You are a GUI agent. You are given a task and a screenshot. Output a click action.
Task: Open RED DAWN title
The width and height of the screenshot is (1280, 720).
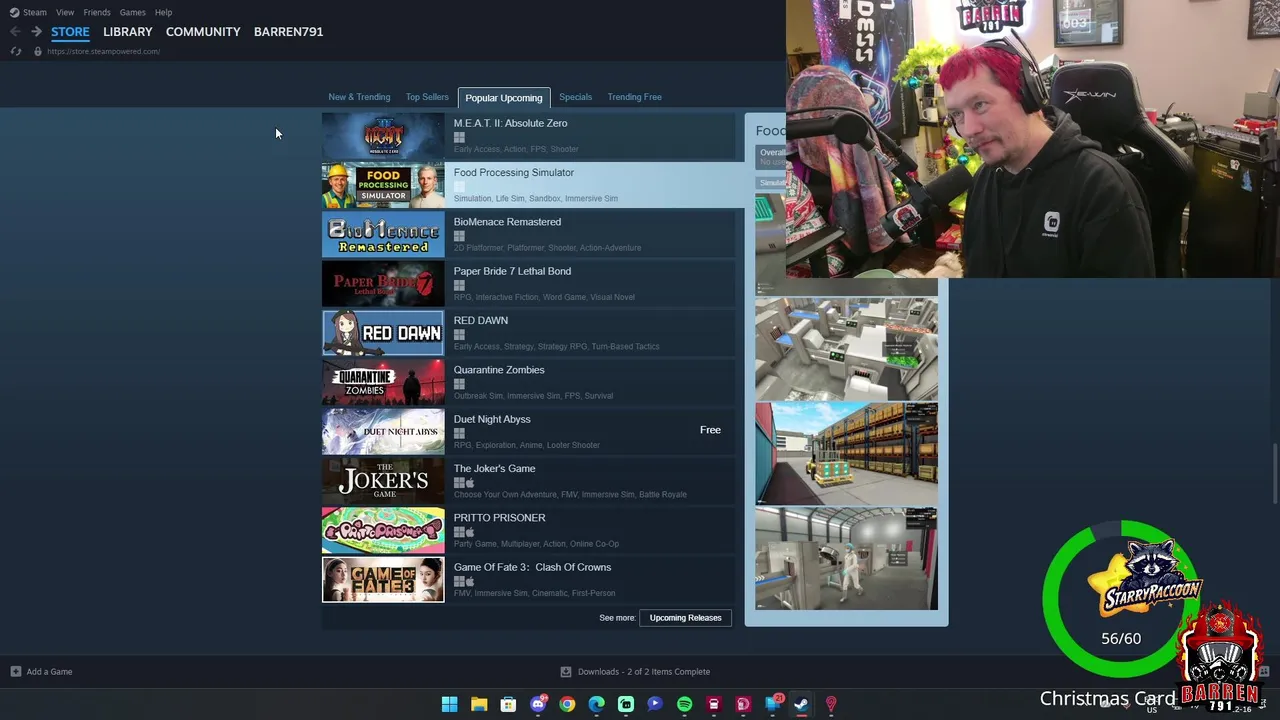click(x=481, y=320)
